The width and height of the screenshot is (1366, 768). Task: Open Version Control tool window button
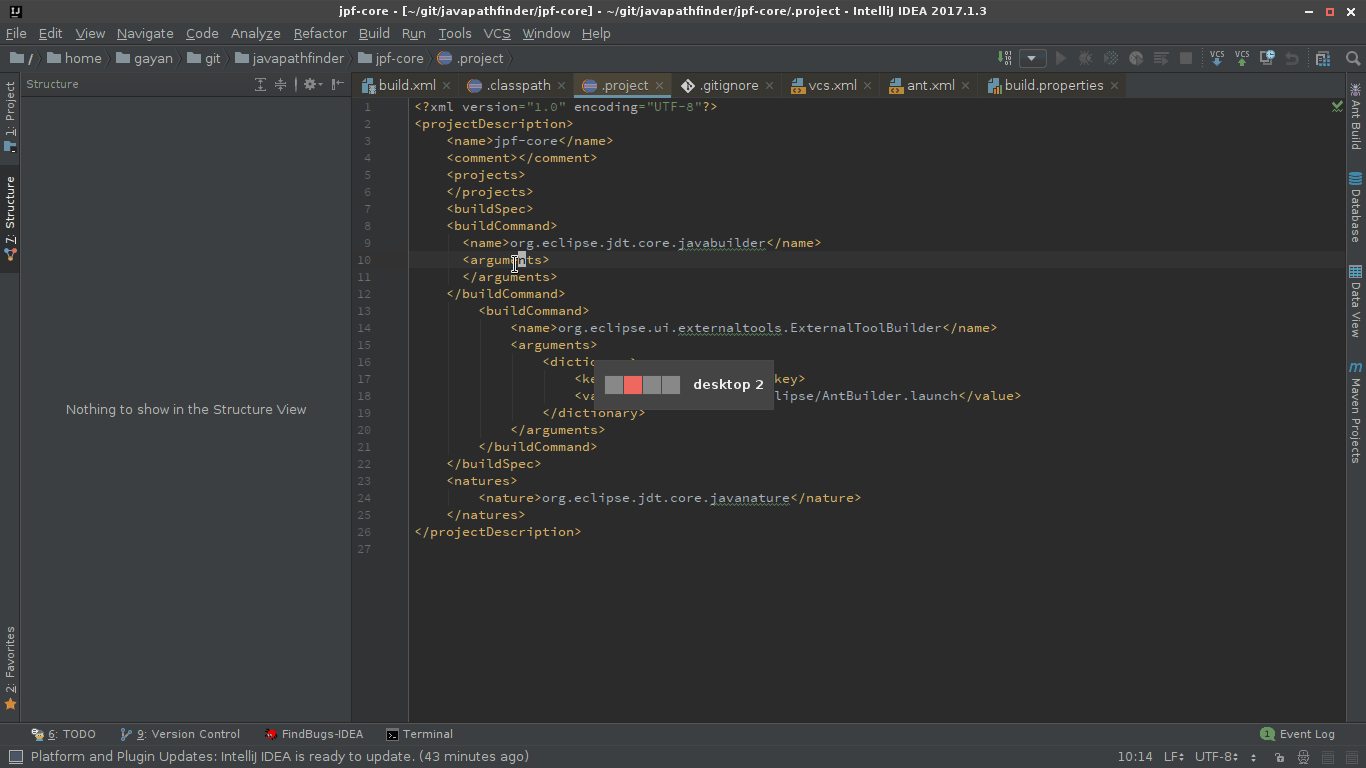click(x=180, y=733)
